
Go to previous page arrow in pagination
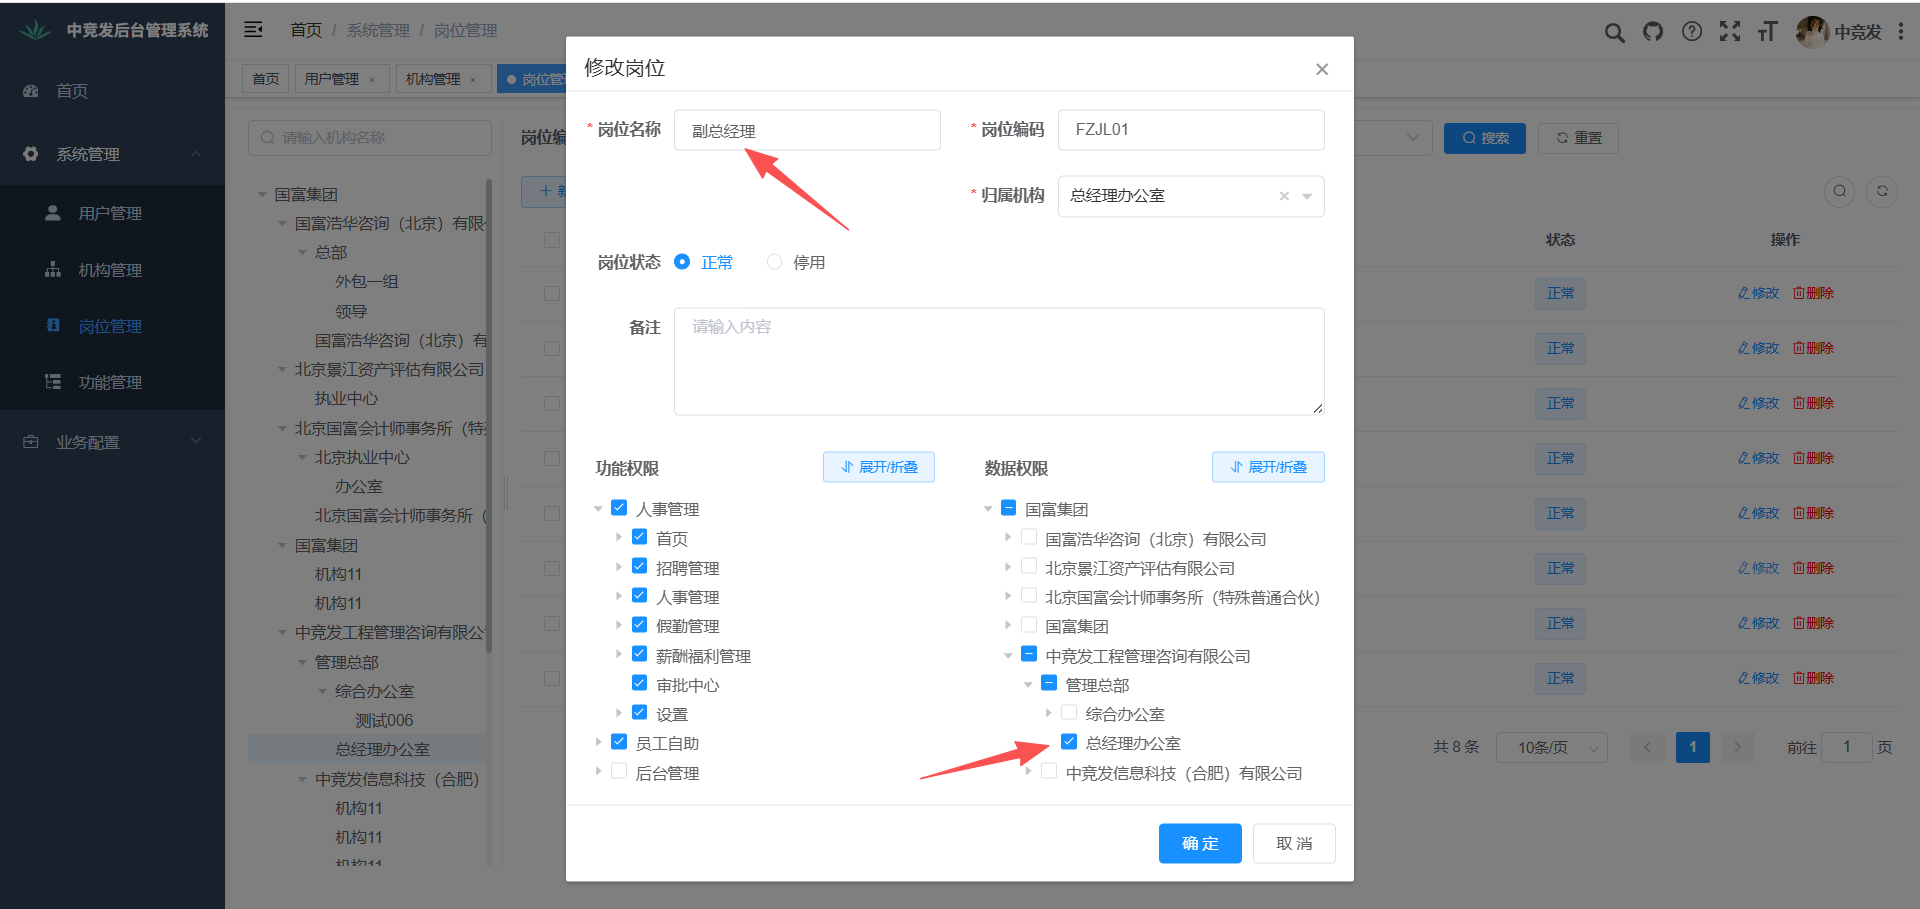click(1648, 747)
